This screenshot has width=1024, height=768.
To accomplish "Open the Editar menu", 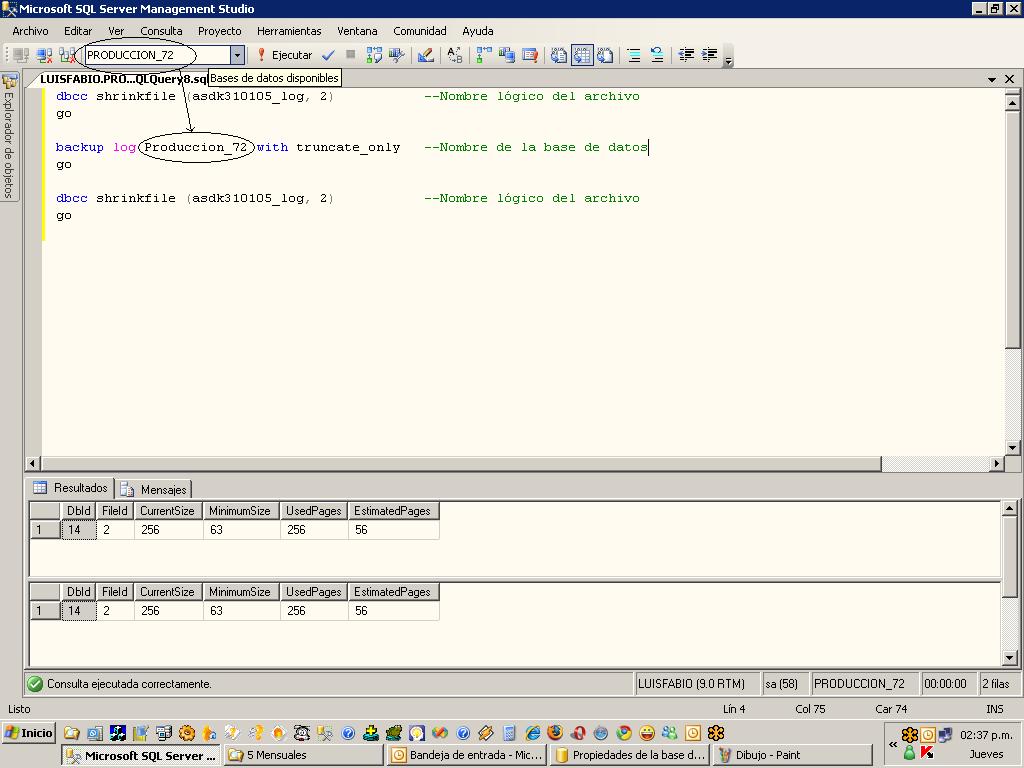I will tap(78, 31).
